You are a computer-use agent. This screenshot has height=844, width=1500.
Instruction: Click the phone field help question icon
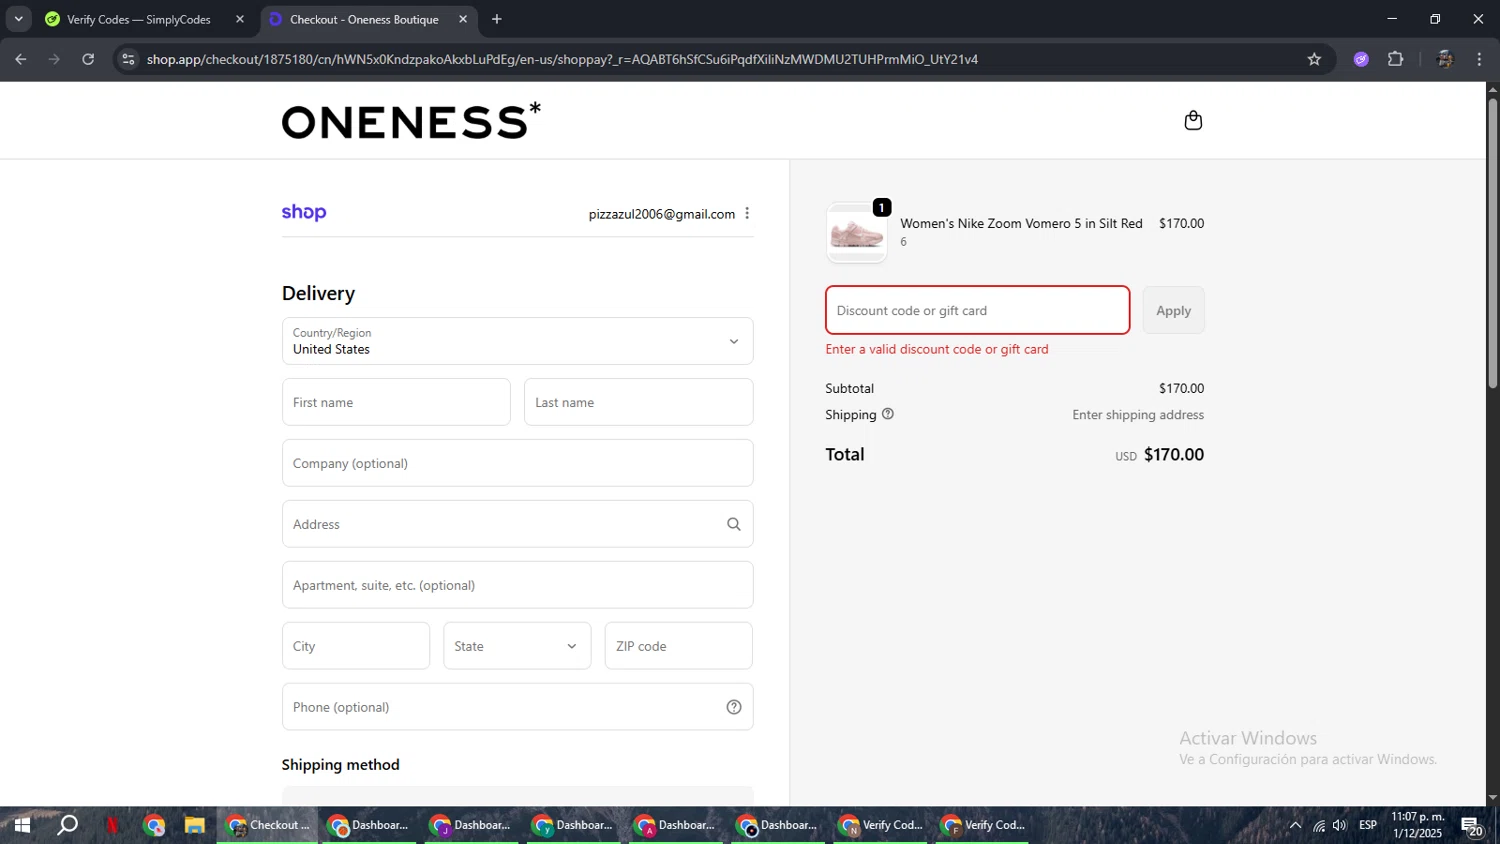pos(734,707)
